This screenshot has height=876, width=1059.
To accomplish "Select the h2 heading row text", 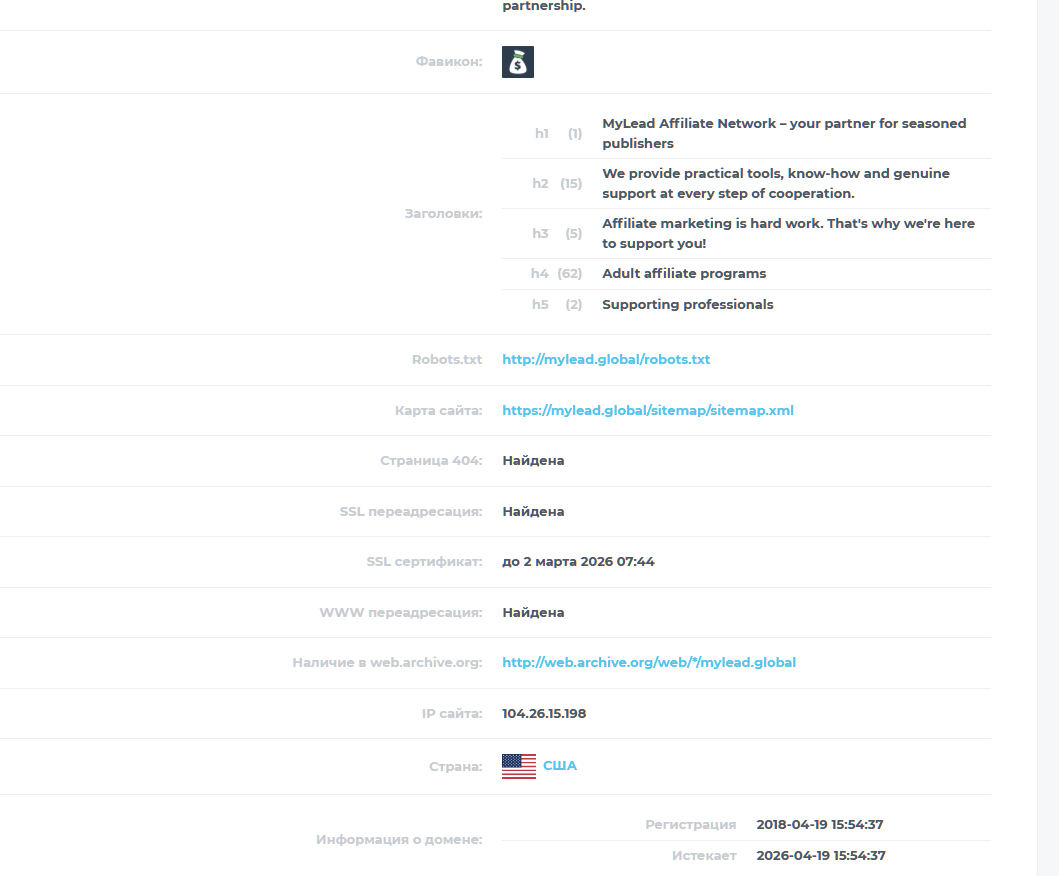I will (776, 183).
